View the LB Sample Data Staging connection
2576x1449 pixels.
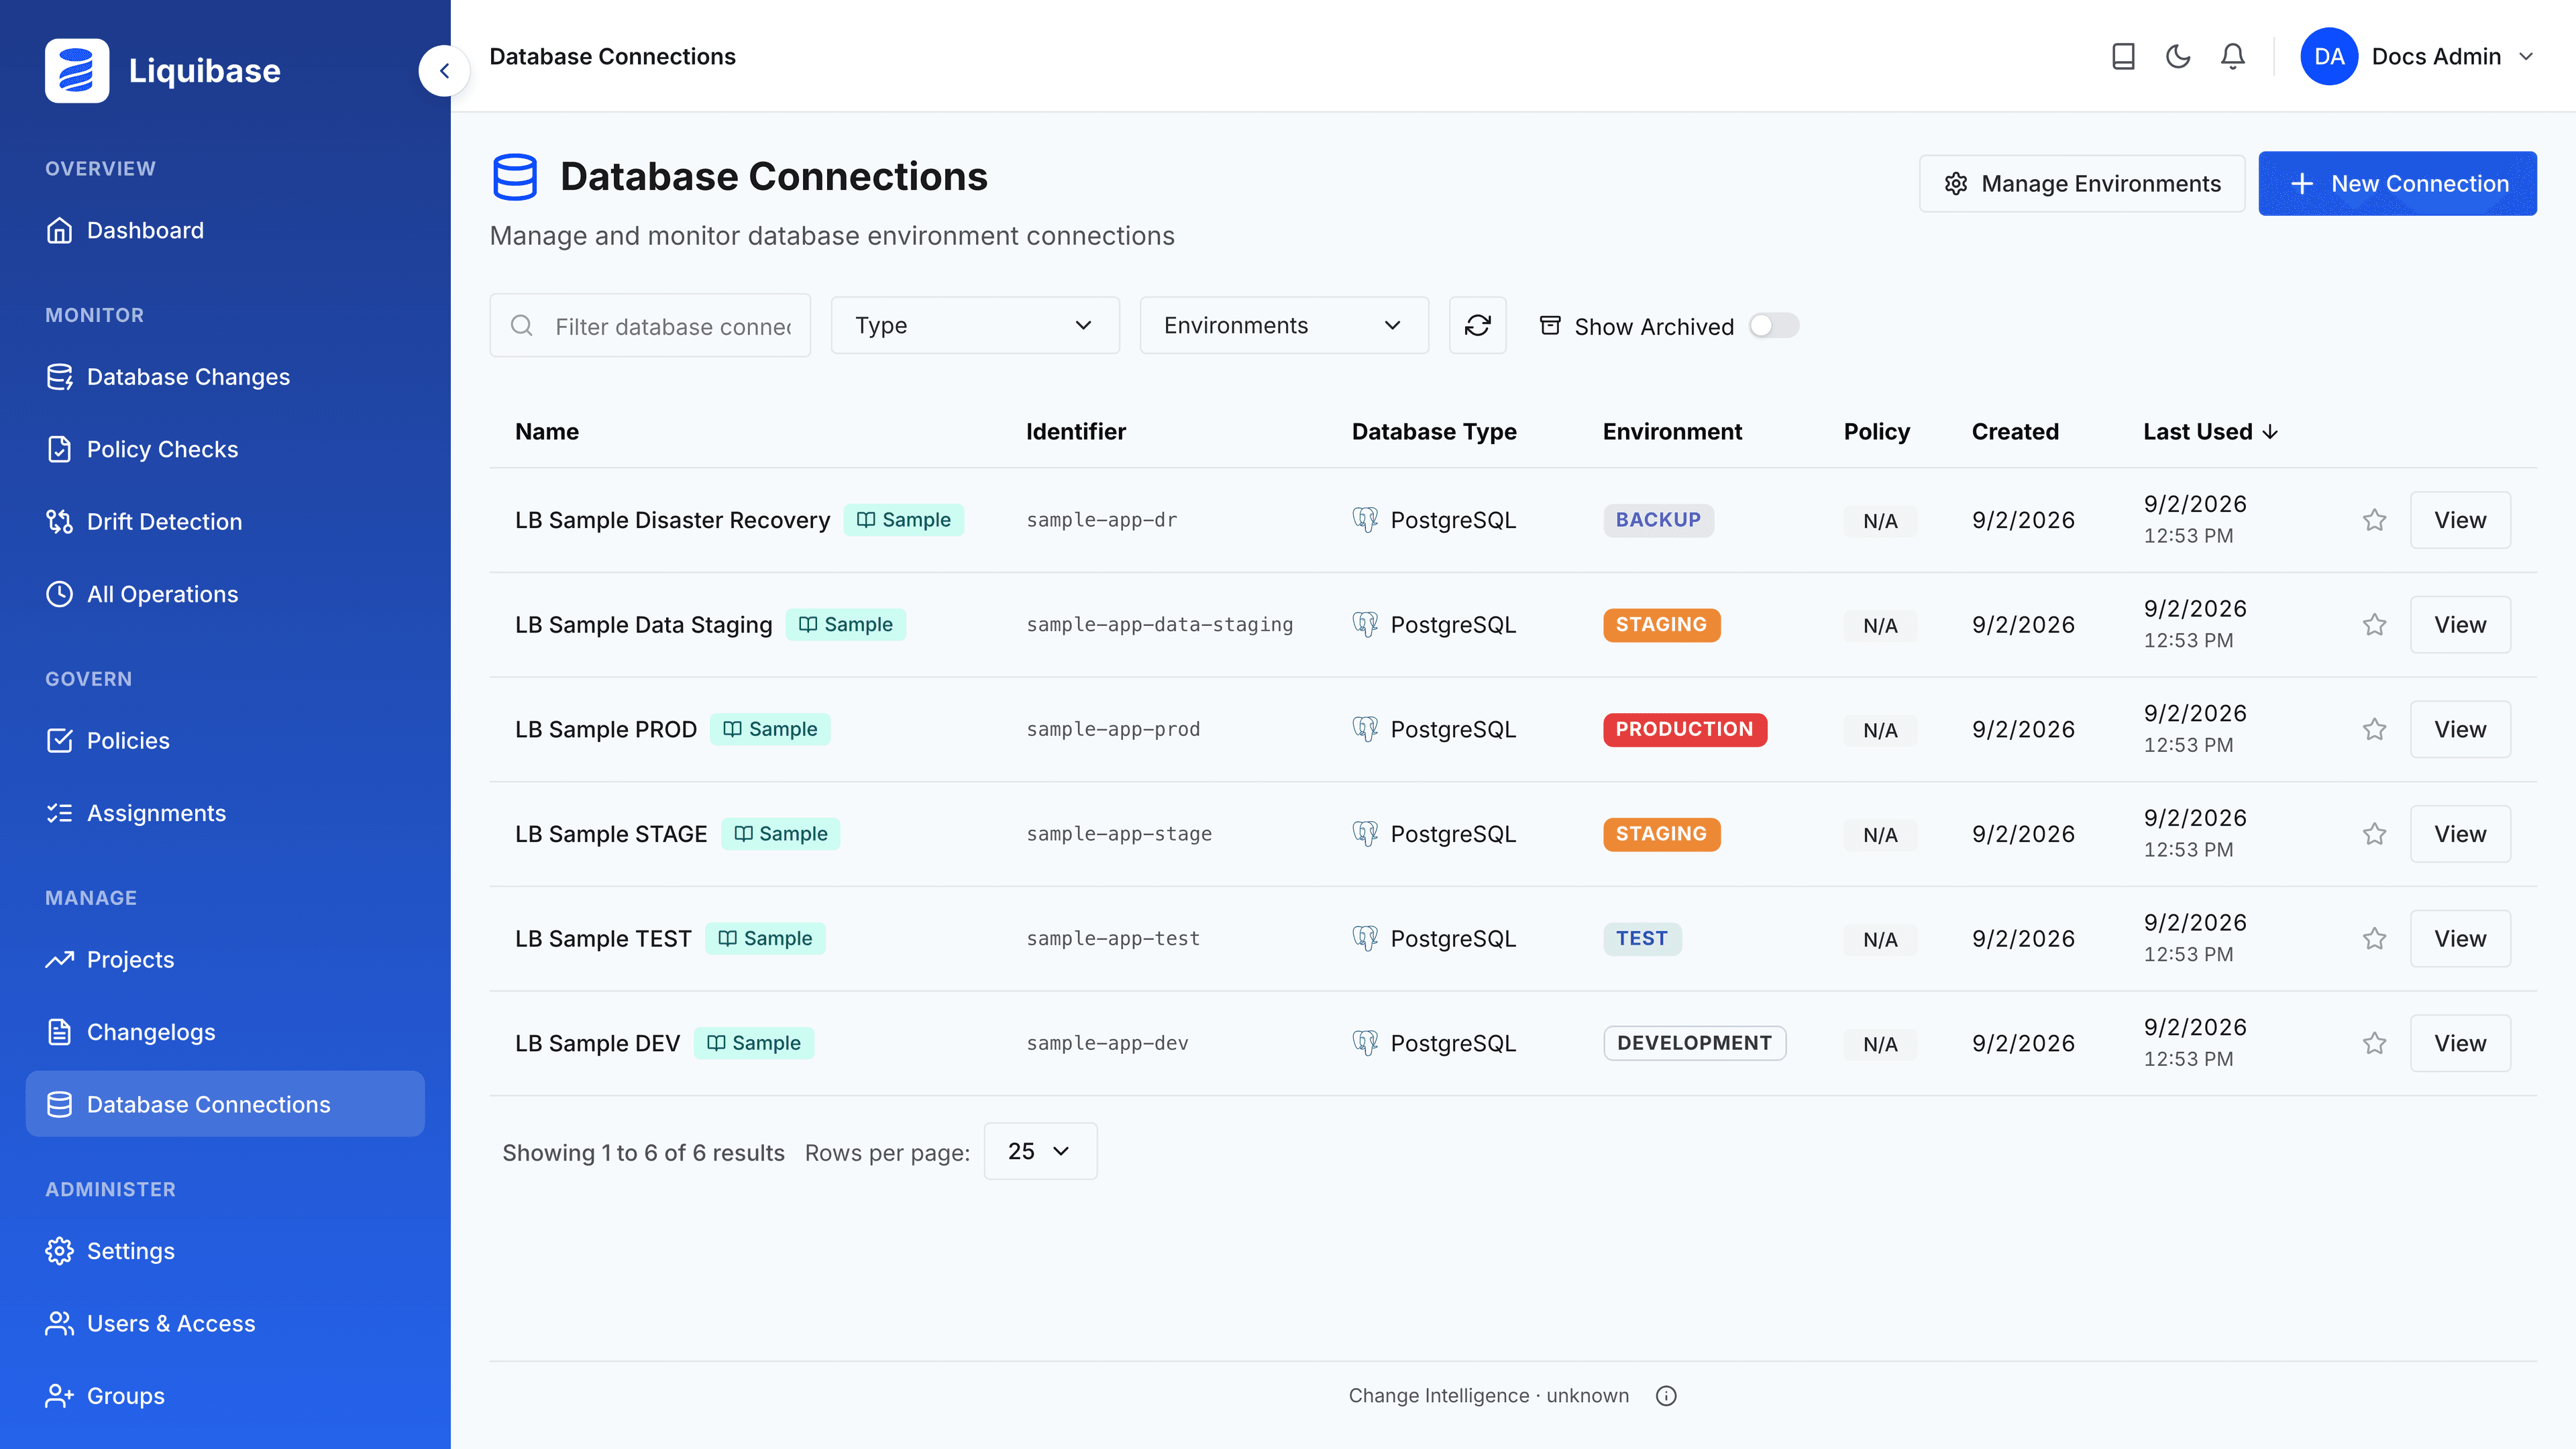click(x=2460, y=625)
